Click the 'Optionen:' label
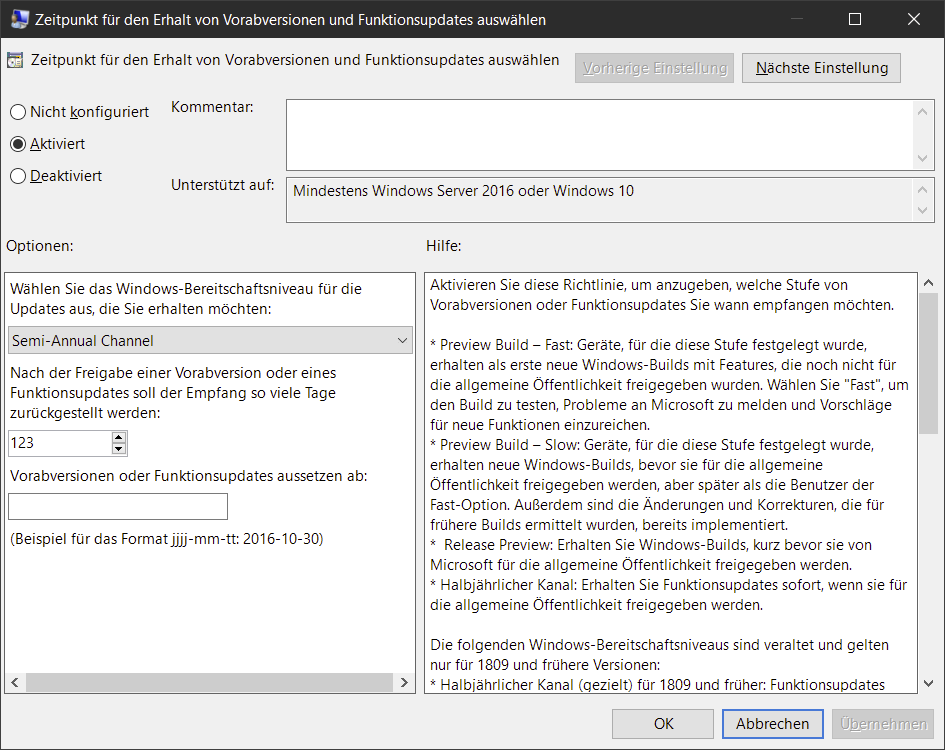 [x=40, y=246]
